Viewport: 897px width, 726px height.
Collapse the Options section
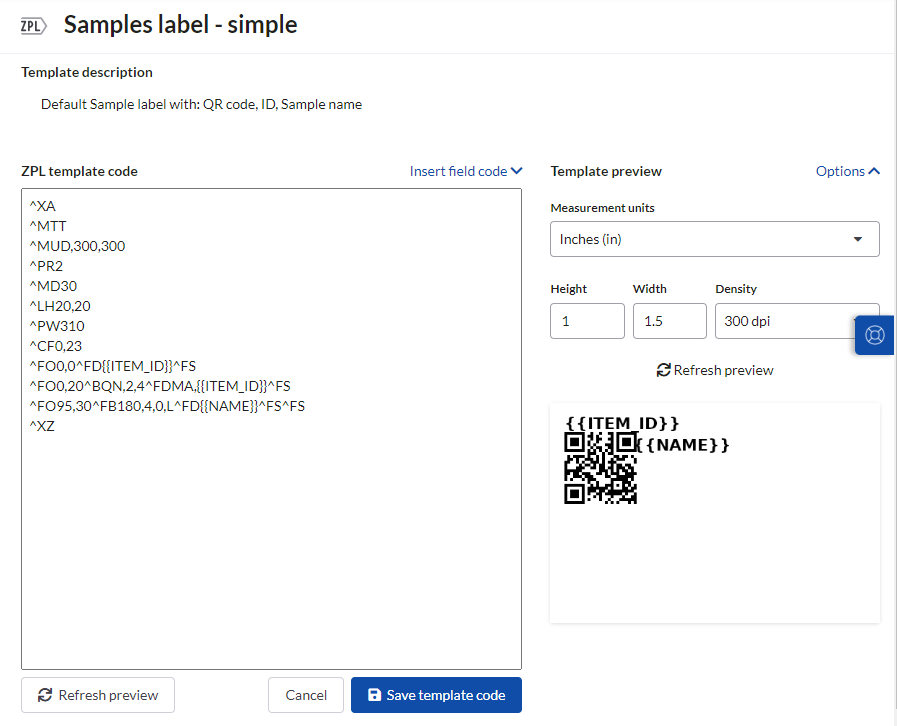coord(847,170)
